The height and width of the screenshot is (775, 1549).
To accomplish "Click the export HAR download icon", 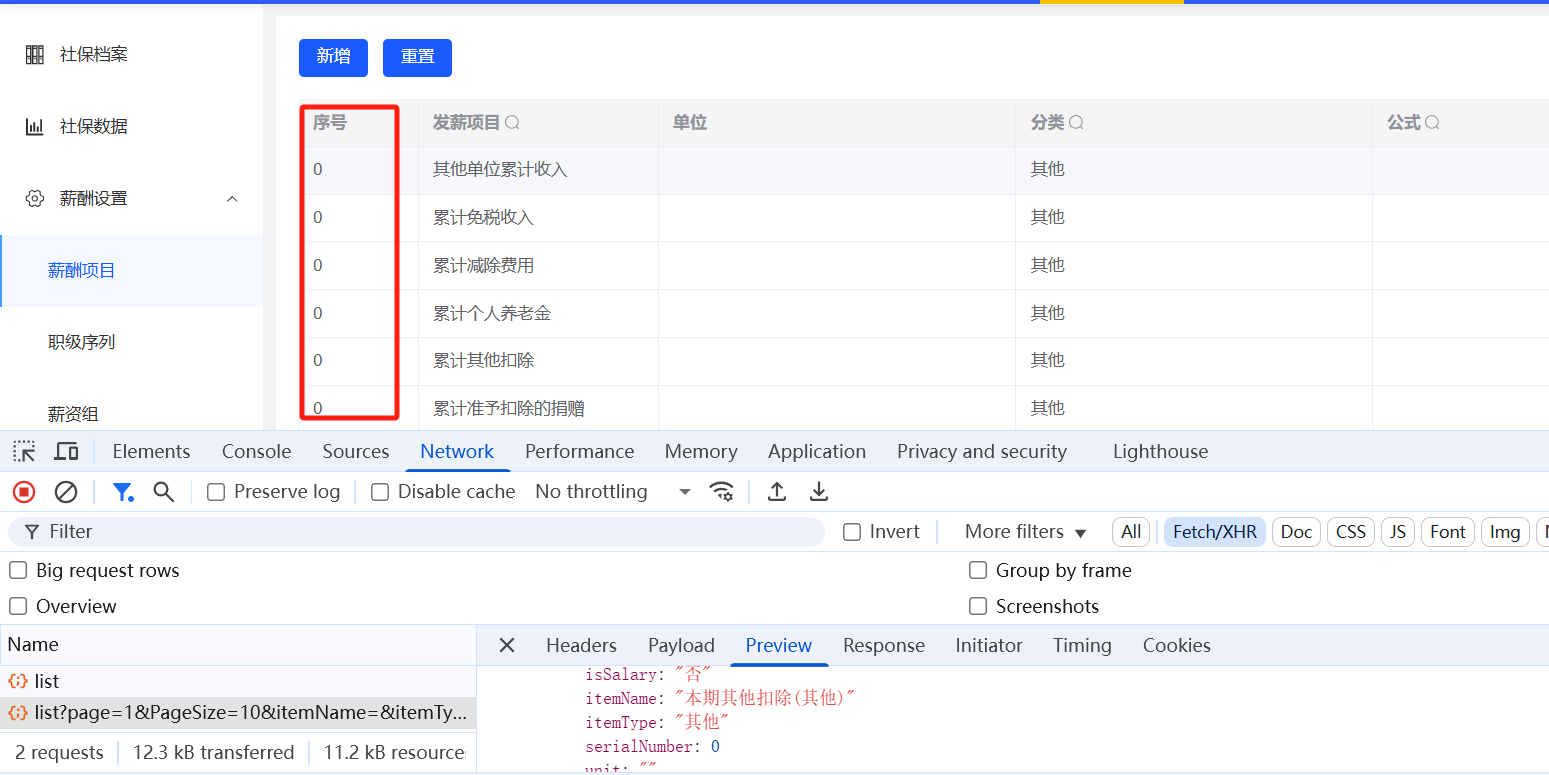I will click(x=819, y=491).
